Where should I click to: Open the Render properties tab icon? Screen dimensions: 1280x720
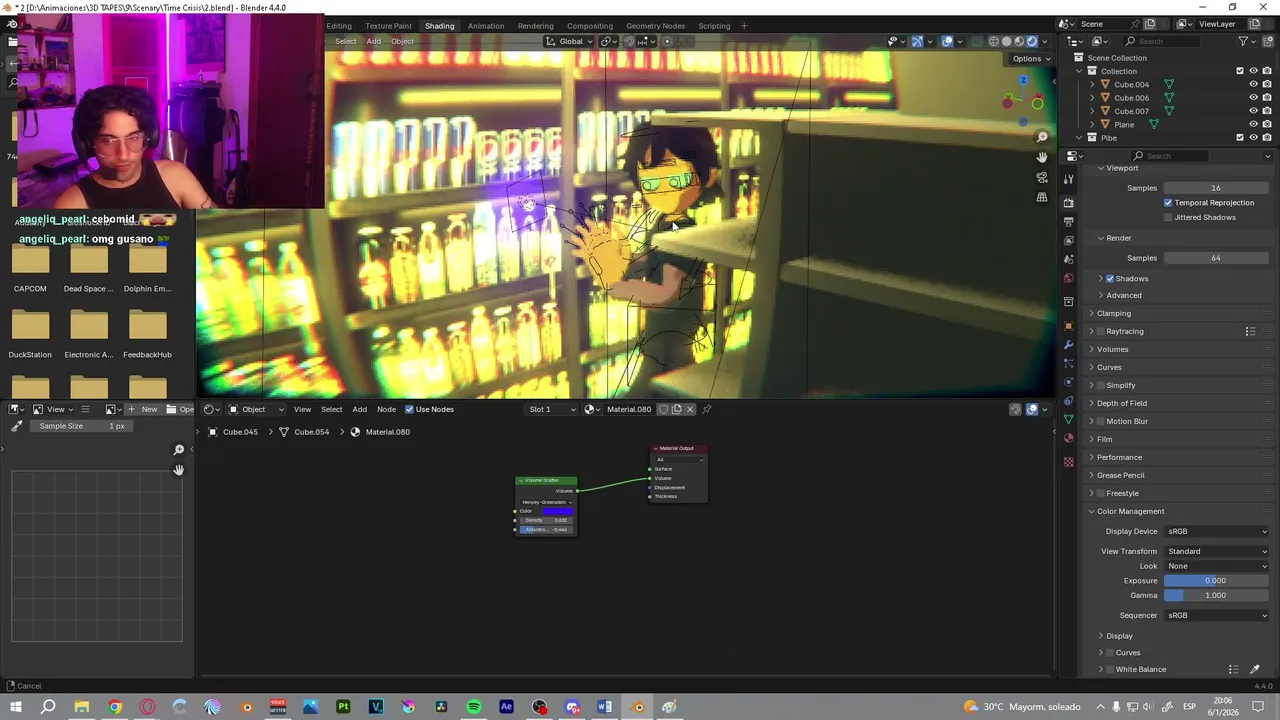1069,202
